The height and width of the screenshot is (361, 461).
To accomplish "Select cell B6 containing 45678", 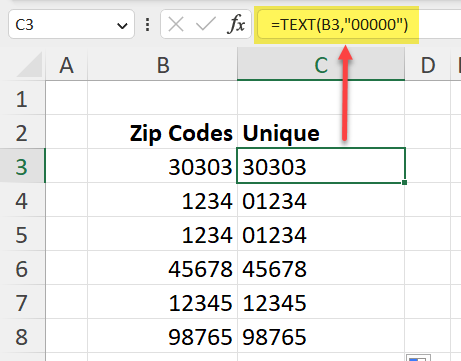I will (x=163, y=269).
